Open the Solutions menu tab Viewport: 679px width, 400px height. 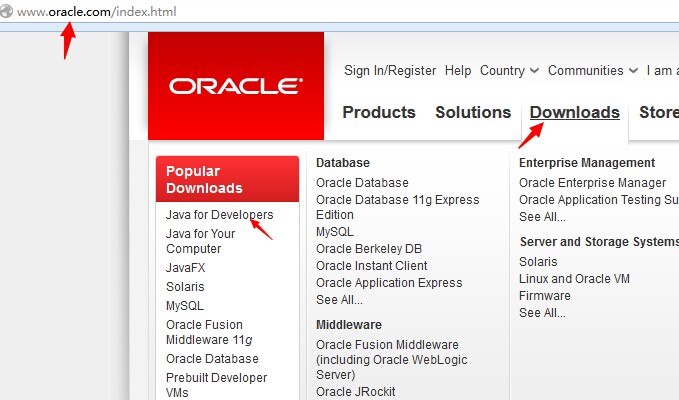[x=473, y=112]
